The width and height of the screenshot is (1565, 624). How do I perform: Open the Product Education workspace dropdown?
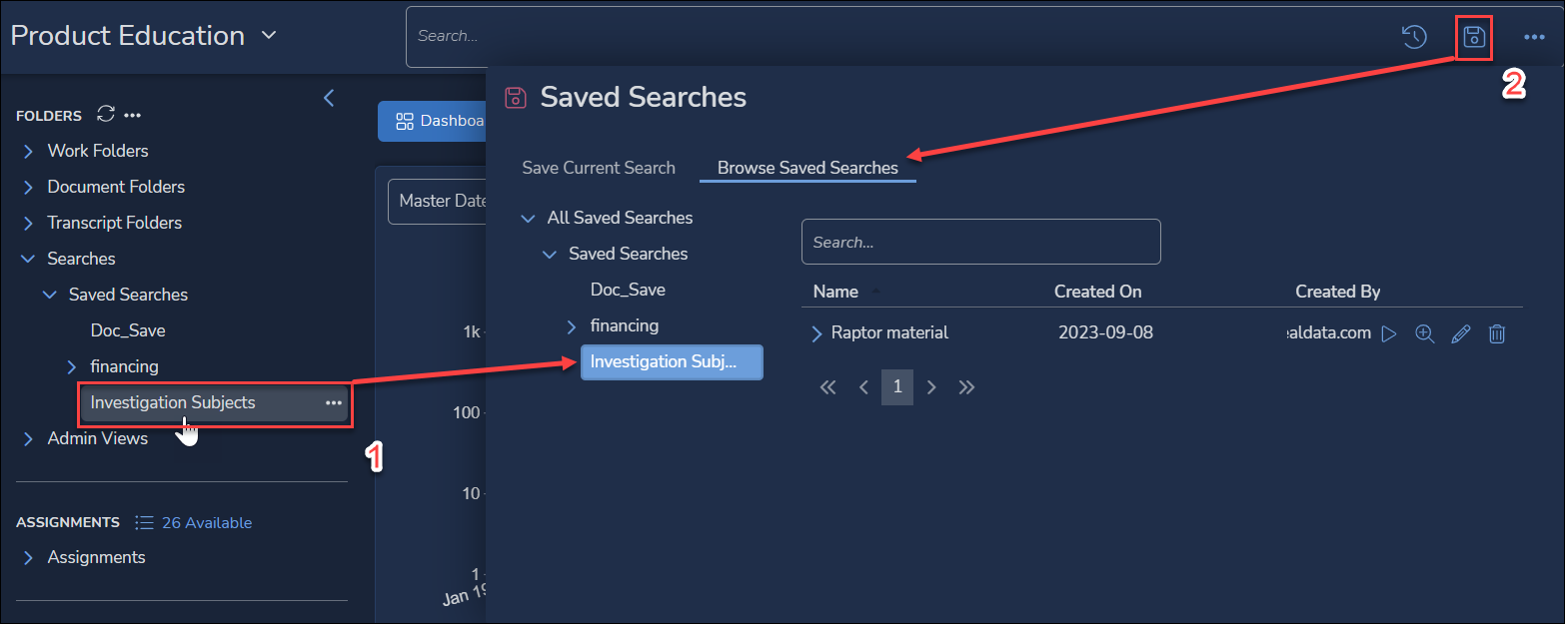pyautogui.click(x=268, y=35)
